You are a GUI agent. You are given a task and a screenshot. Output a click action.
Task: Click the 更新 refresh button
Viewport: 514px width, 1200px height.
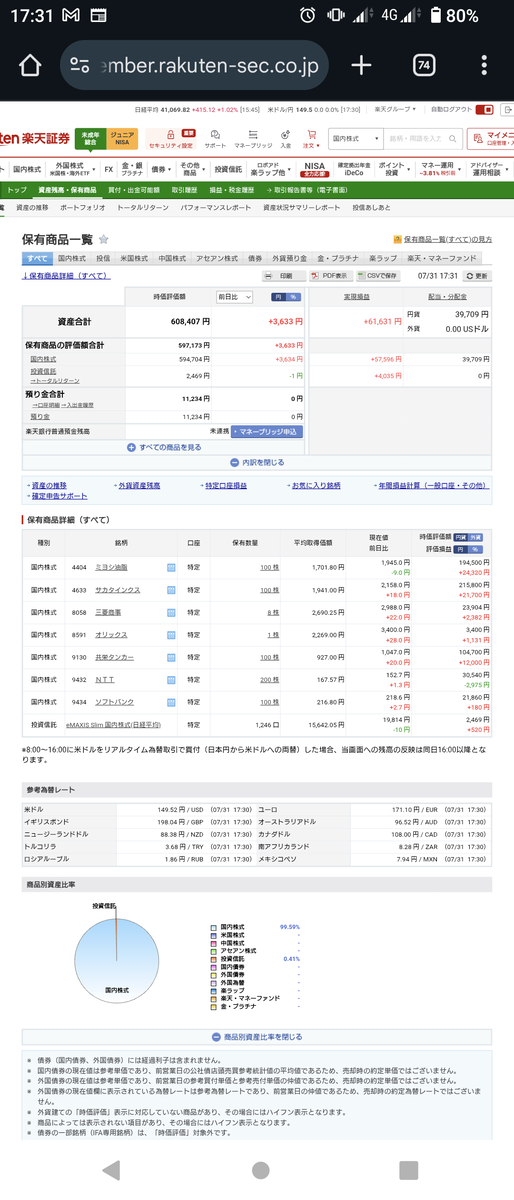click(x=478, y=275)
